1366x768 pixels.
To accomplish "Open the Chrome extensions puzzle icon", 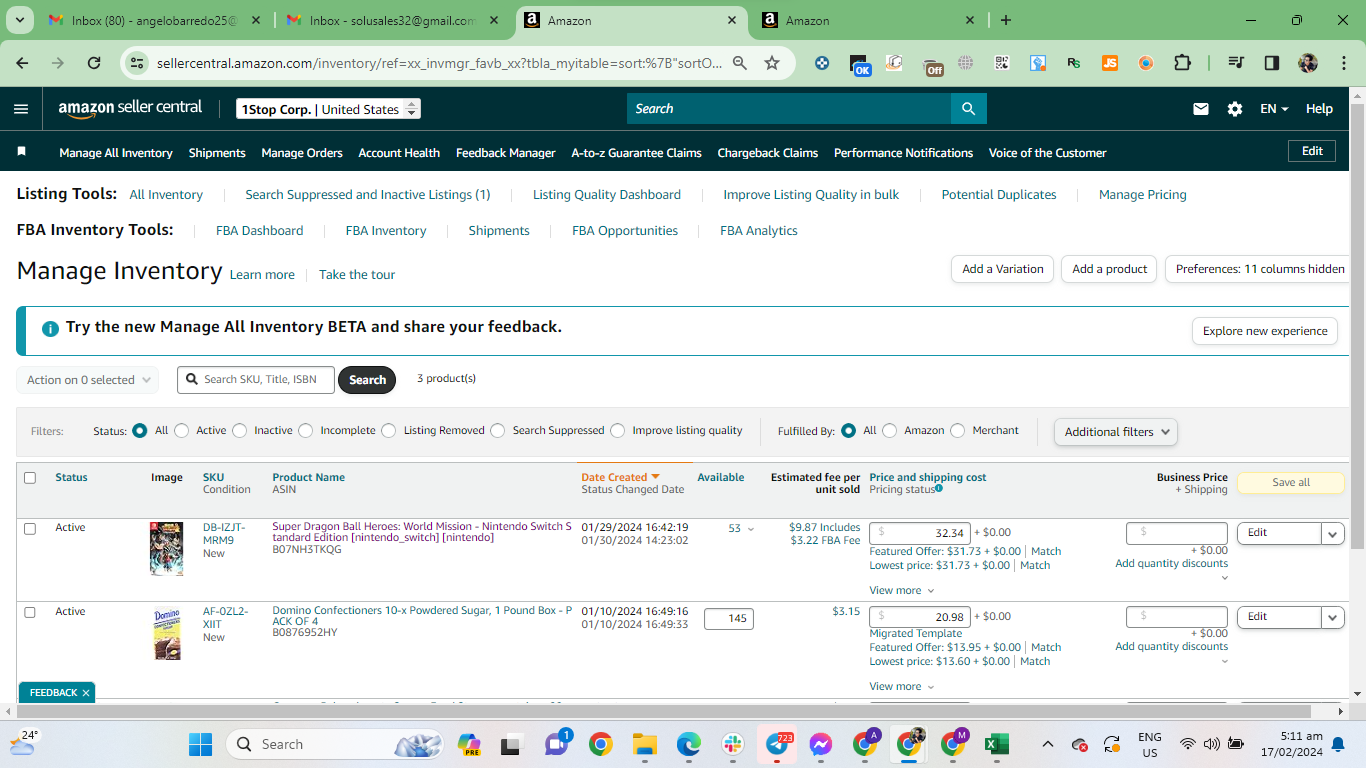I will point(1182,63).
